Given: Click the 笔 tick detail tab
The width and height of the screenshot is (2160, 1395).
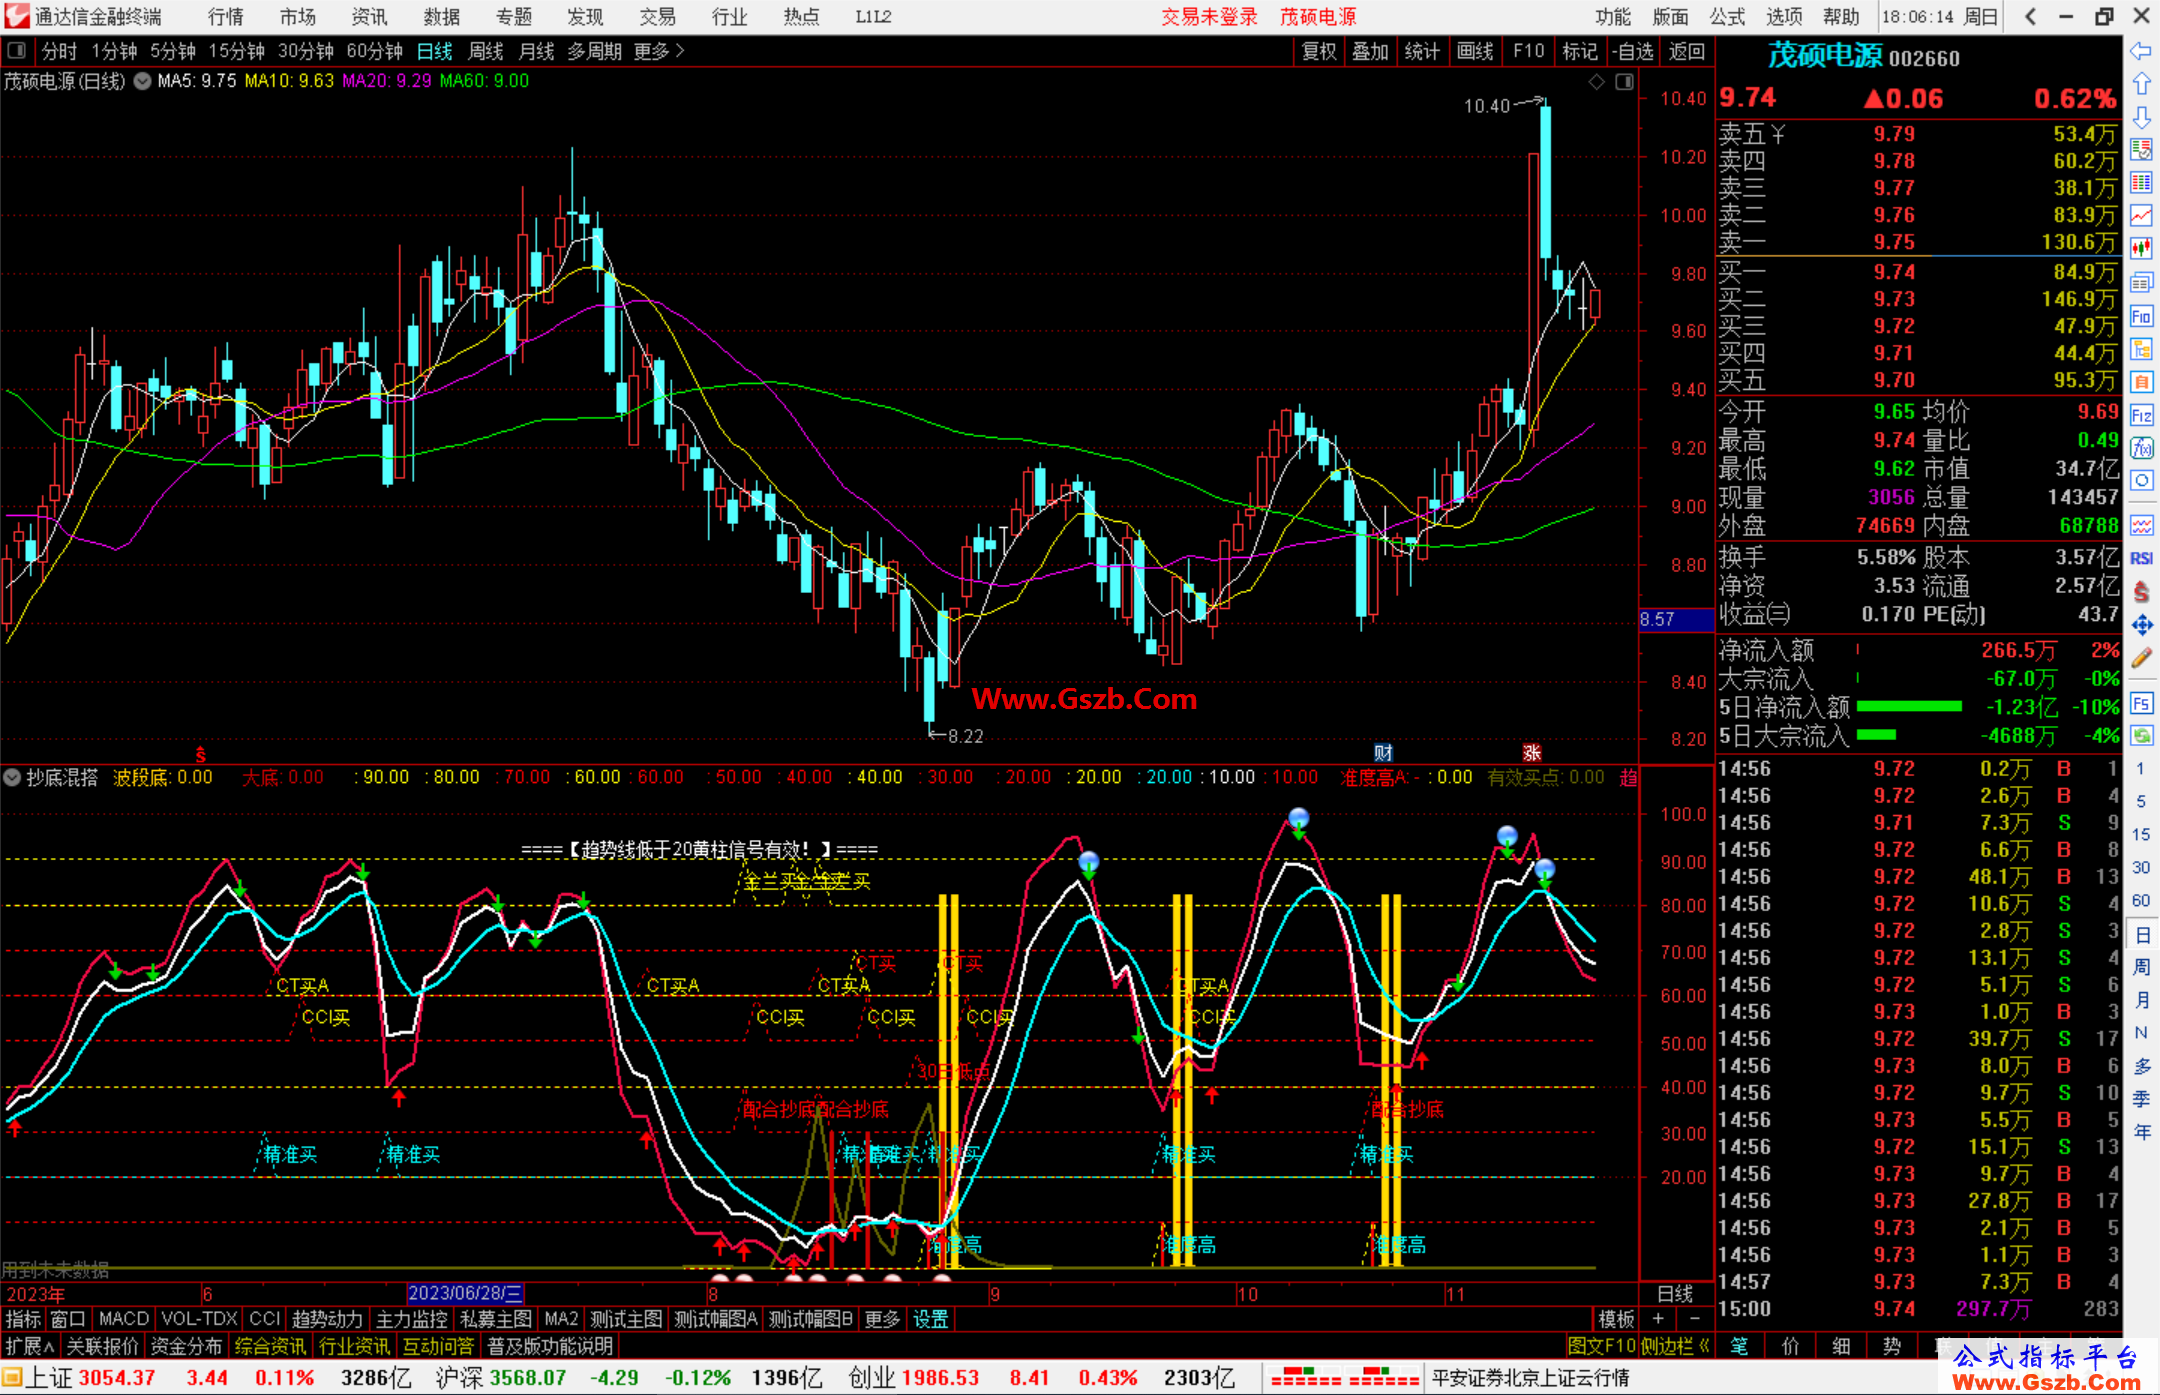Looking at the screenshot, I should (x=1740, y=1346).
